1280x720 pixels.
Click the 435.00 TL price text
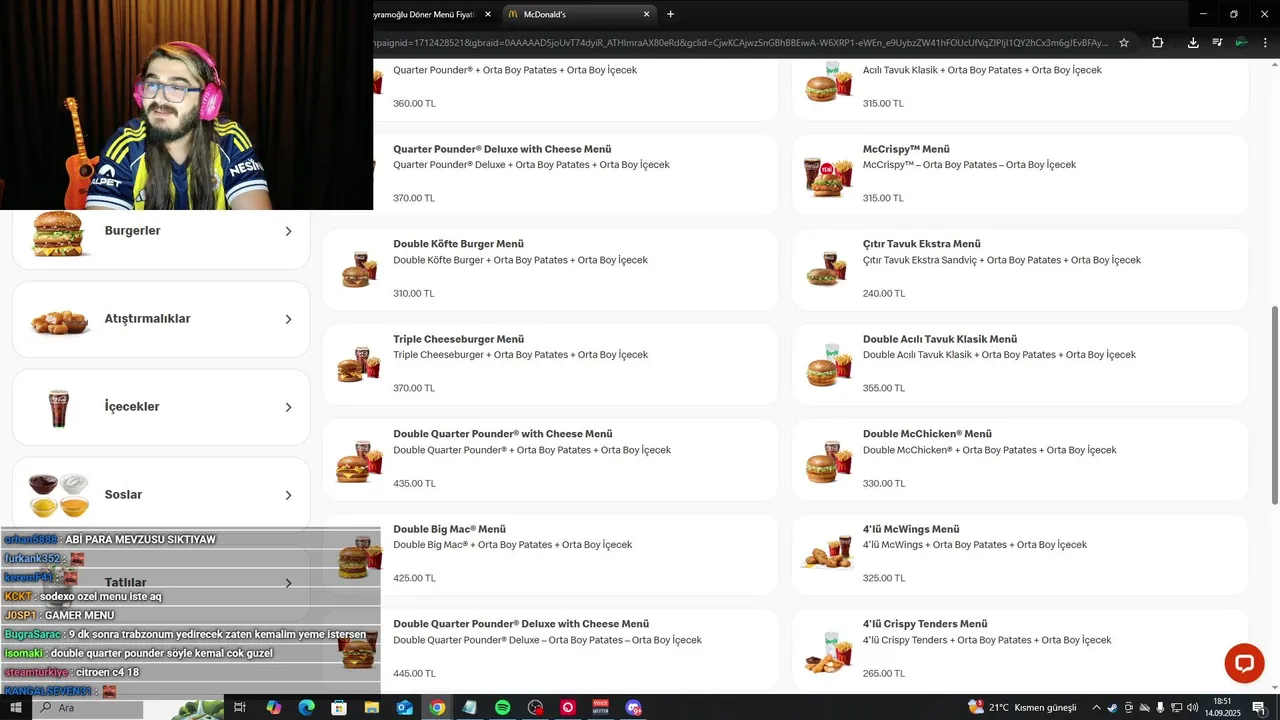(x=414, y=483)
